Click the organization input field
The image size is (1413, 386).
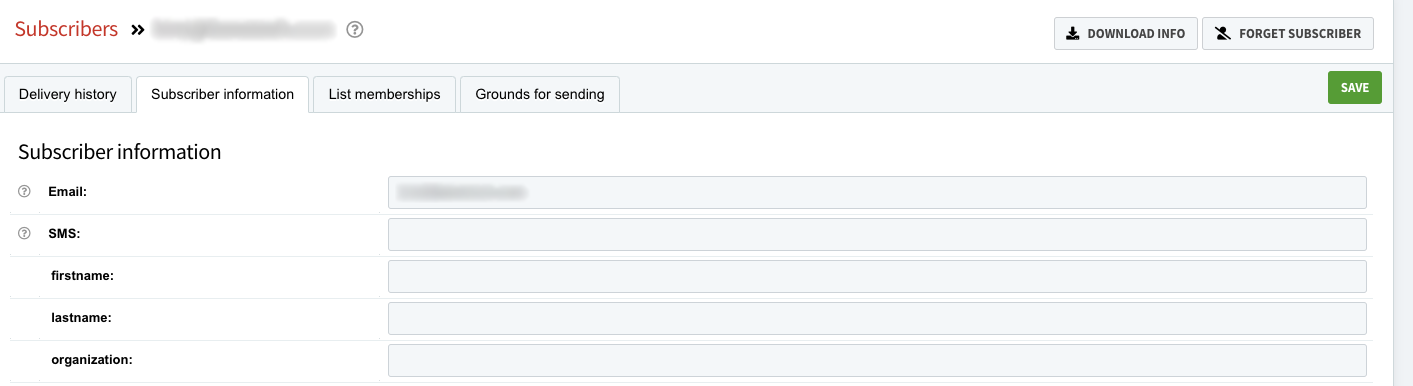[x=877, y=360]
